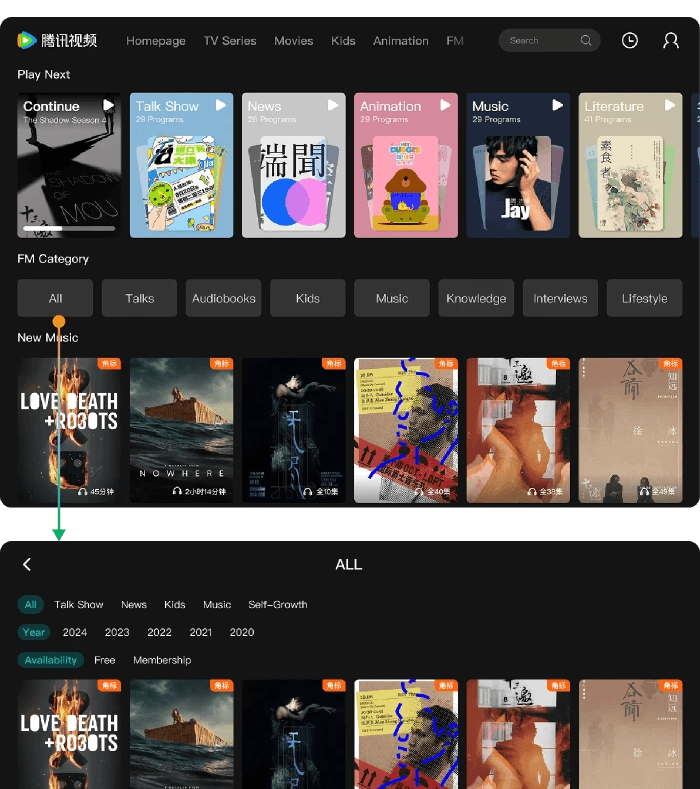700x789 pixels.
Task: Open the user profile icon
Action: [x=671, y=40]
